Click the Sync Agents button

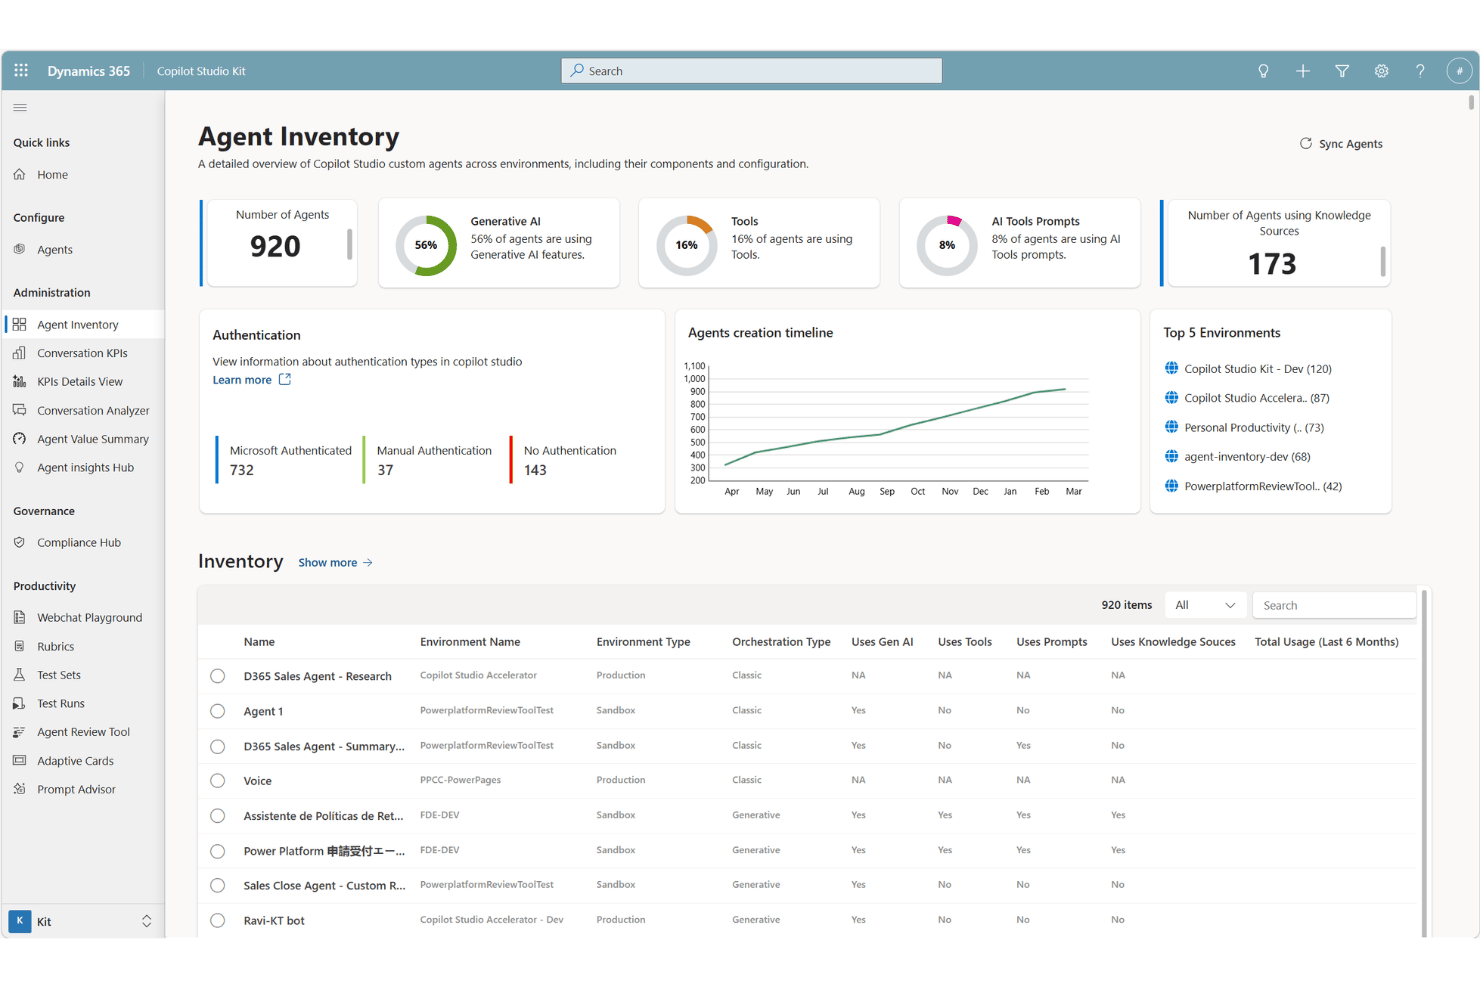coord(1341,144)
